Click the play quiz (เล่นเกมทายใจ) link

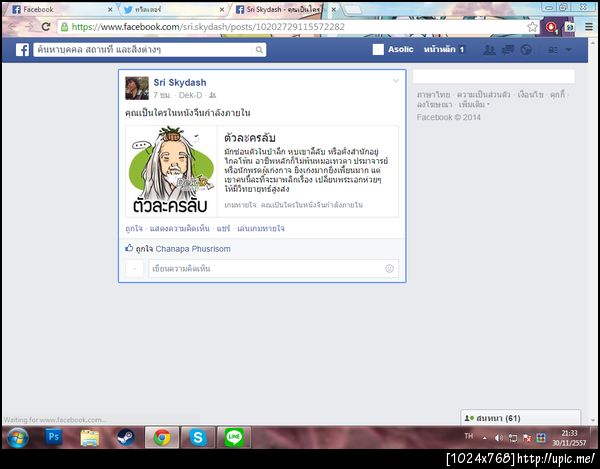pyautogui.click(x=261, y=228)
